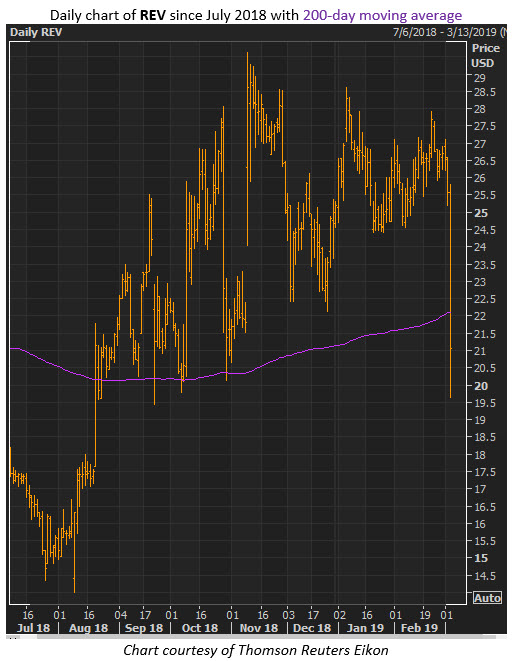This screenshot has width=516, height=661.
Task: Click the 02 date tick label
Action: (339, 615)
